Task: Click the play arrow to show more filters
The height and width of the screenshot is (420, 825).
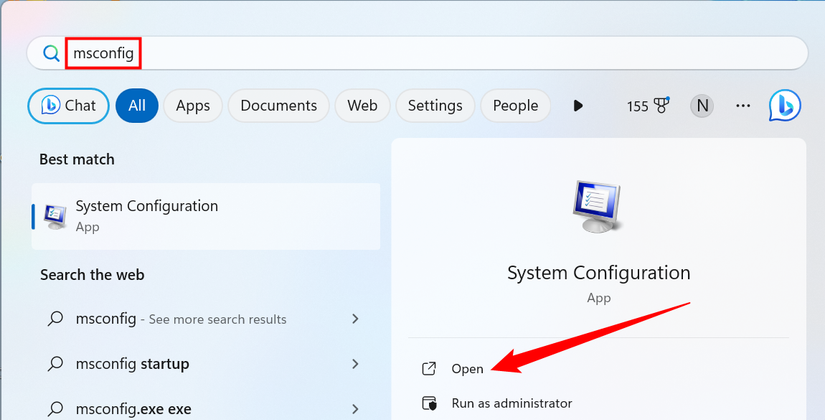Action: pos(578,105)
